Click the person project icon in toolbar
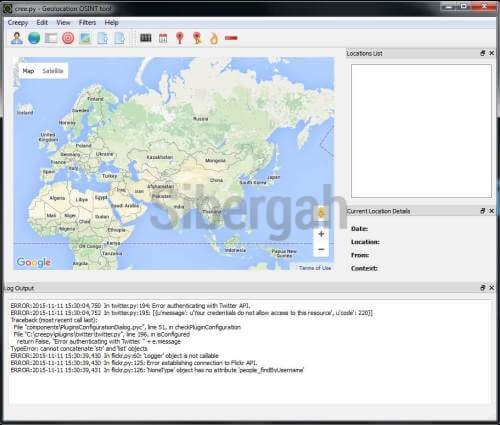The image size is (500, 425). pyautogui.click(x=17, y=38)
